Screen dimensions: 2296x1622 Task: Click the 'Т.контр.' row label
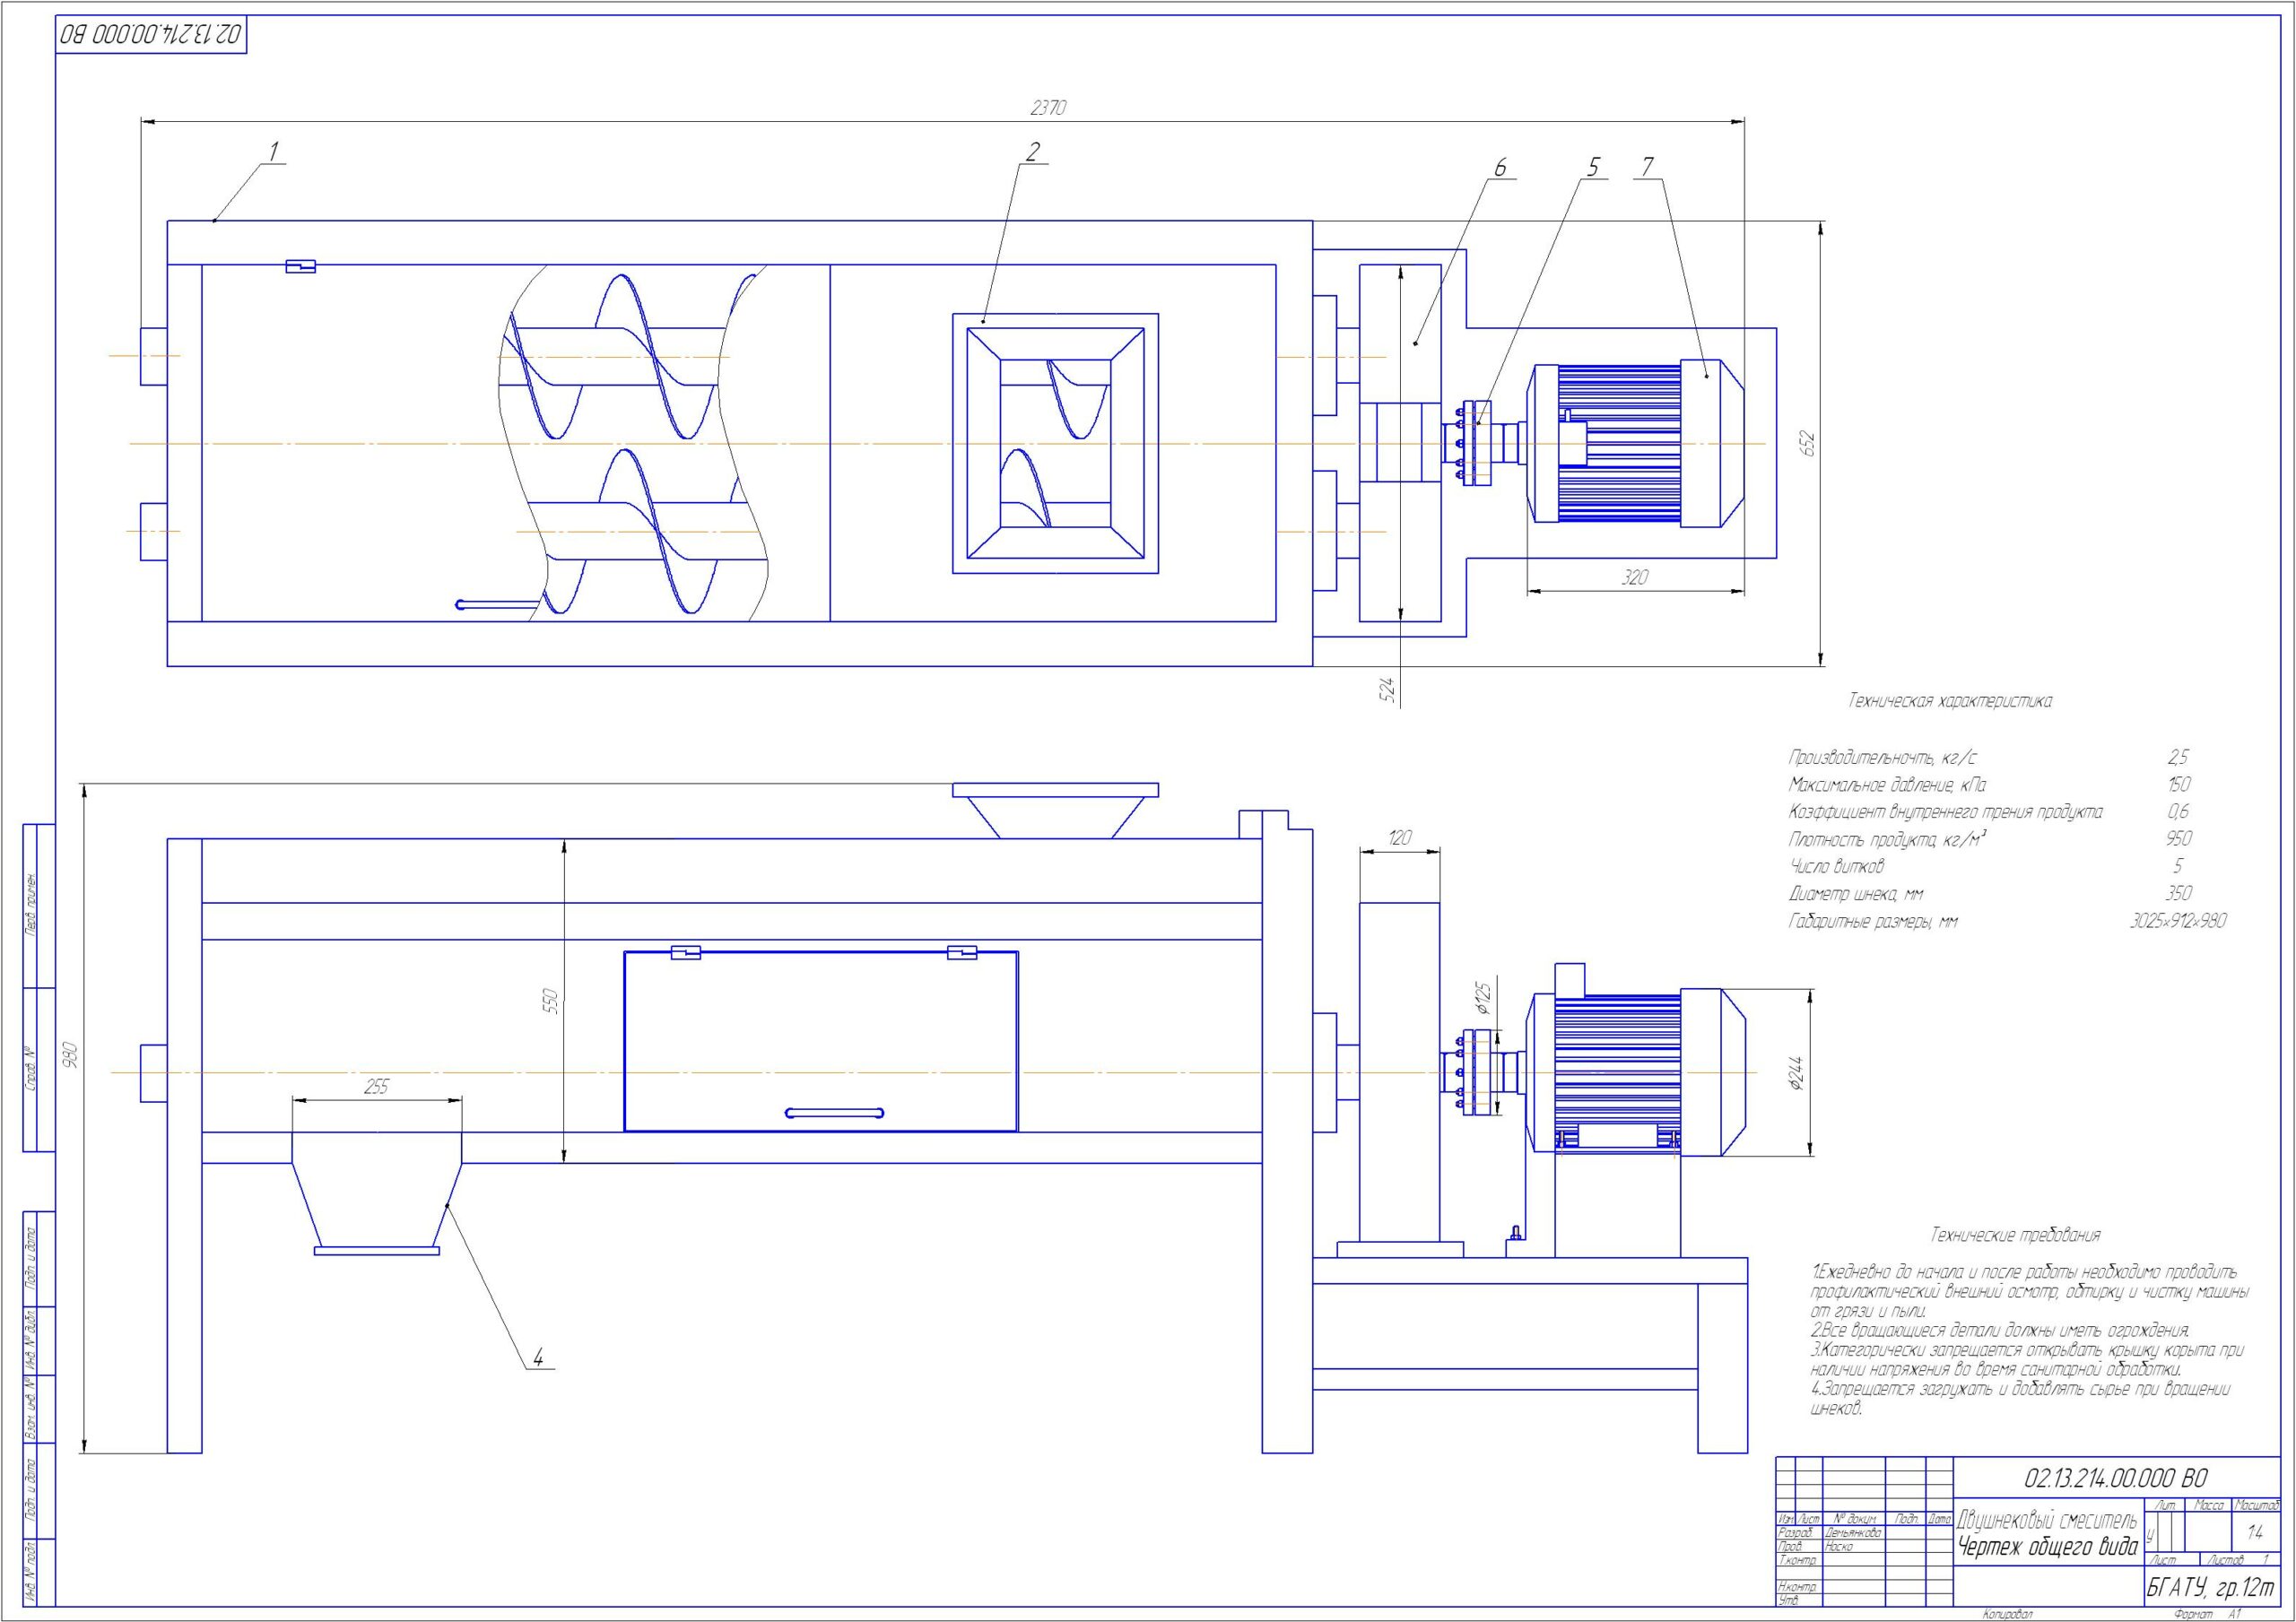1796,1560
